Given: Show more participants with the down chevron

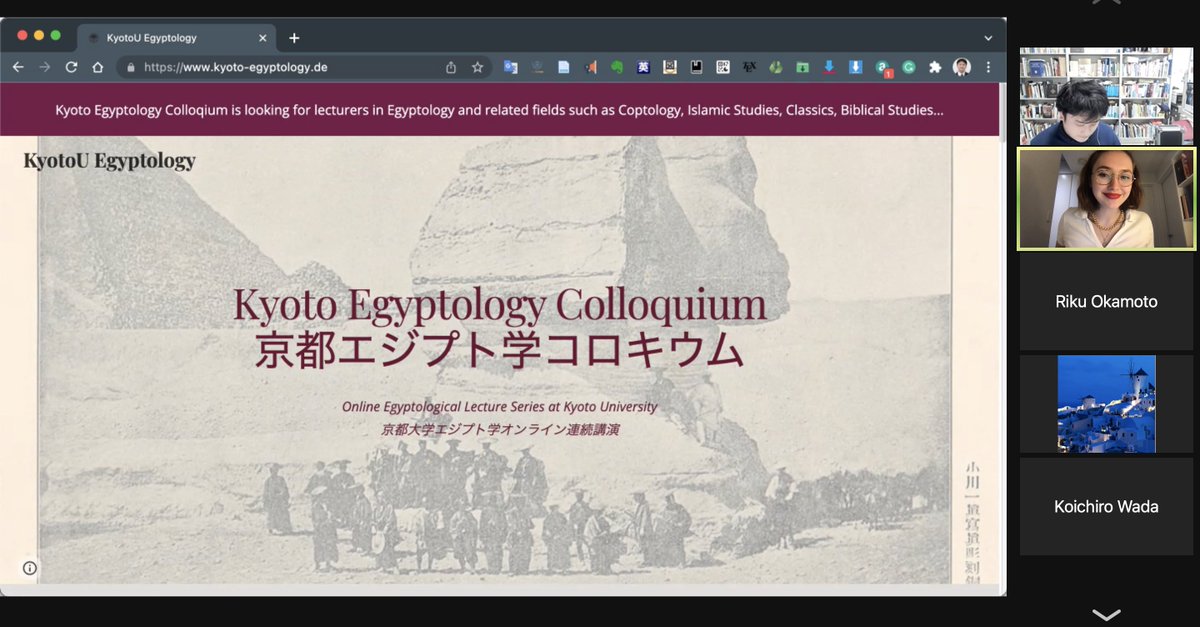Looking at the screenshot, I should [1106, 614].
